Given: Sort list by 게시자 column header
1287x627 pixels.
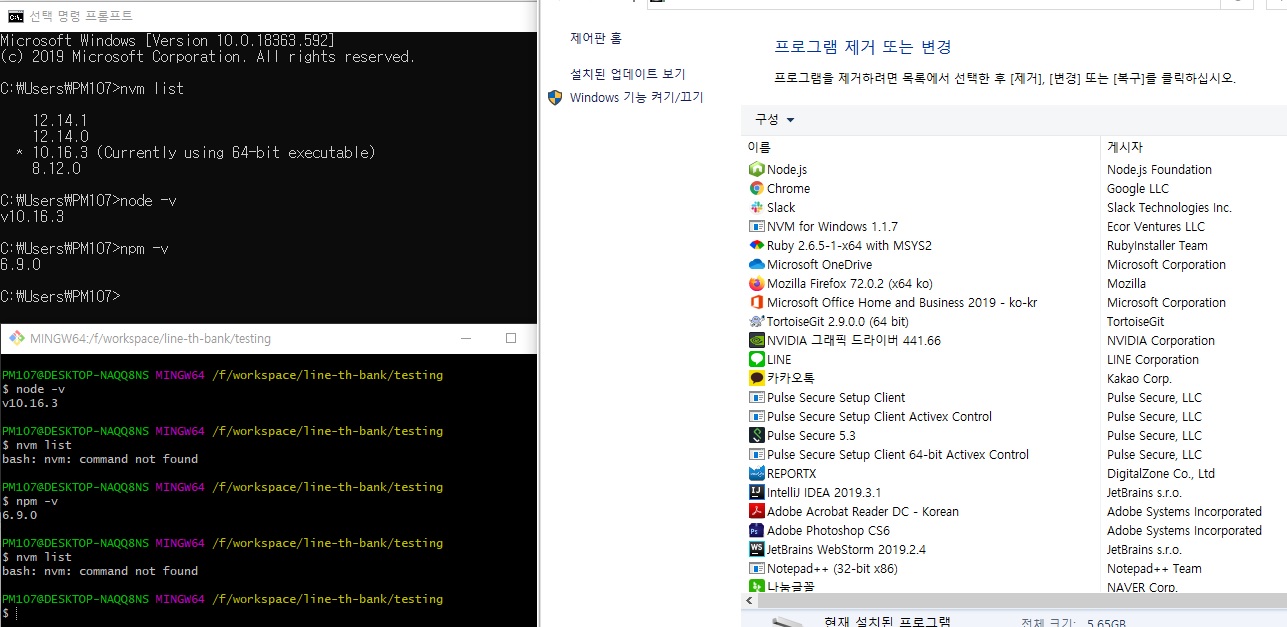Looking at the screenshot, I should 1125,147.
